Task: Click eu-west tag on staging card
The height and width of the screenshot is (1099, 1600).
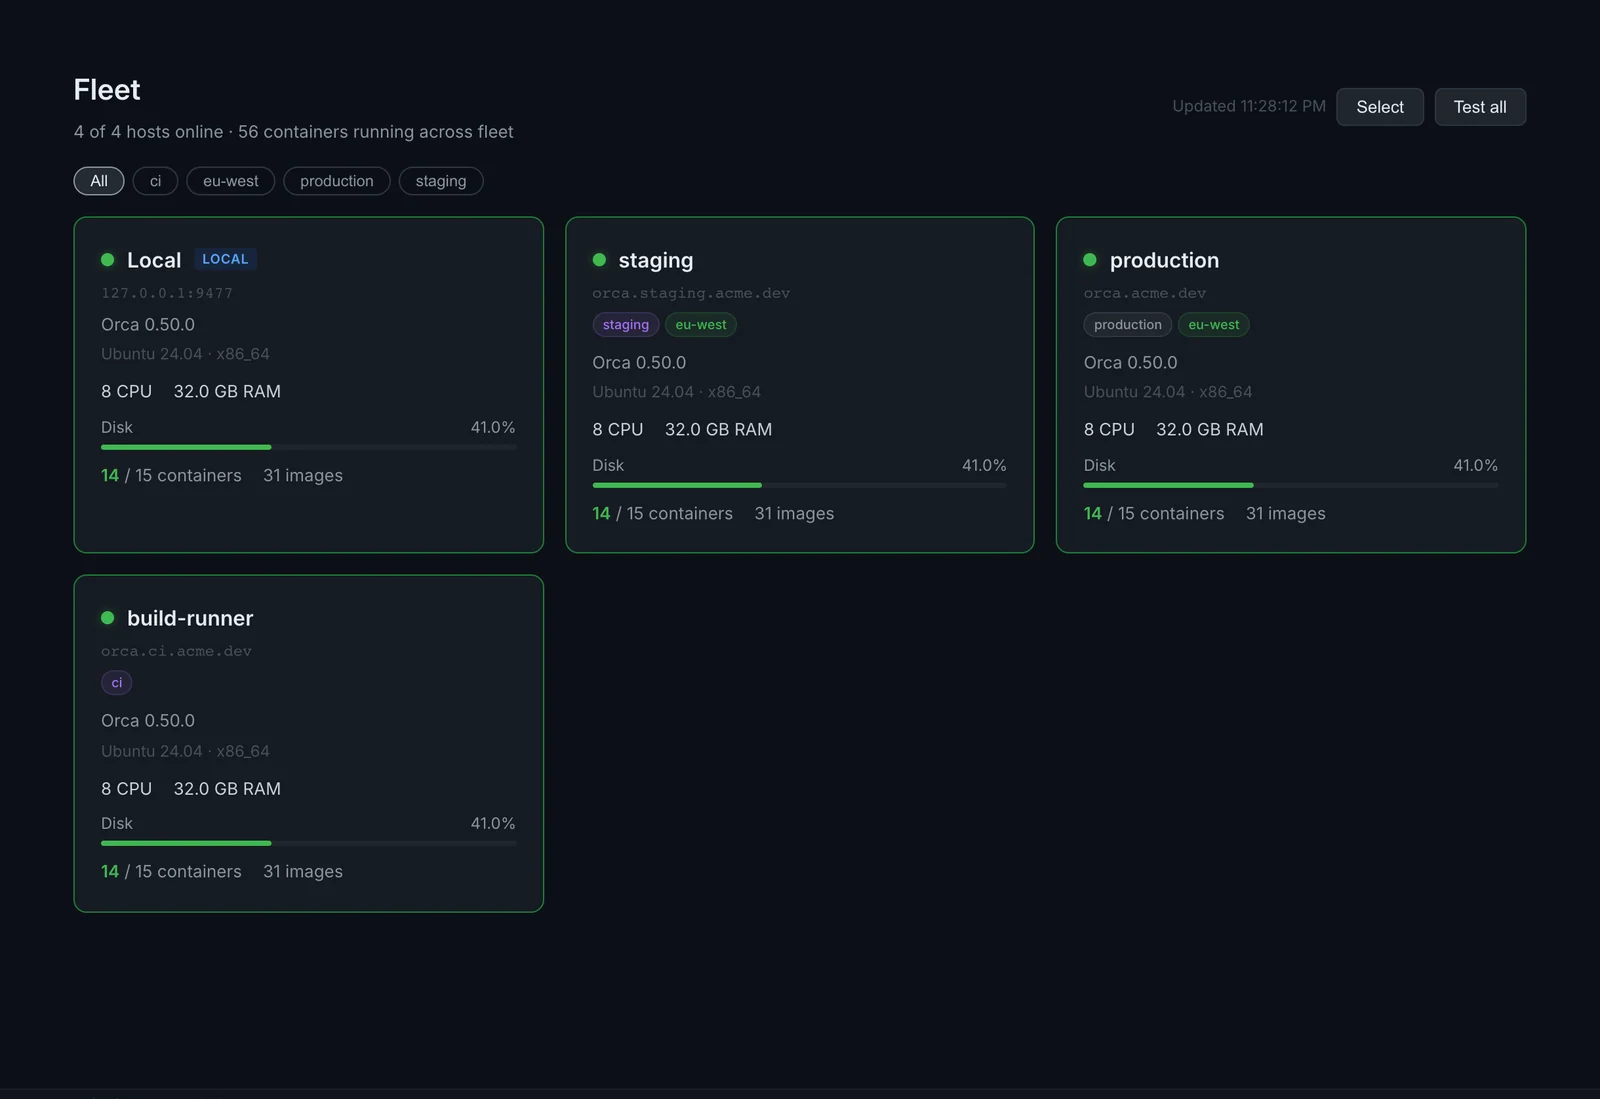Action: pos(701,325)
